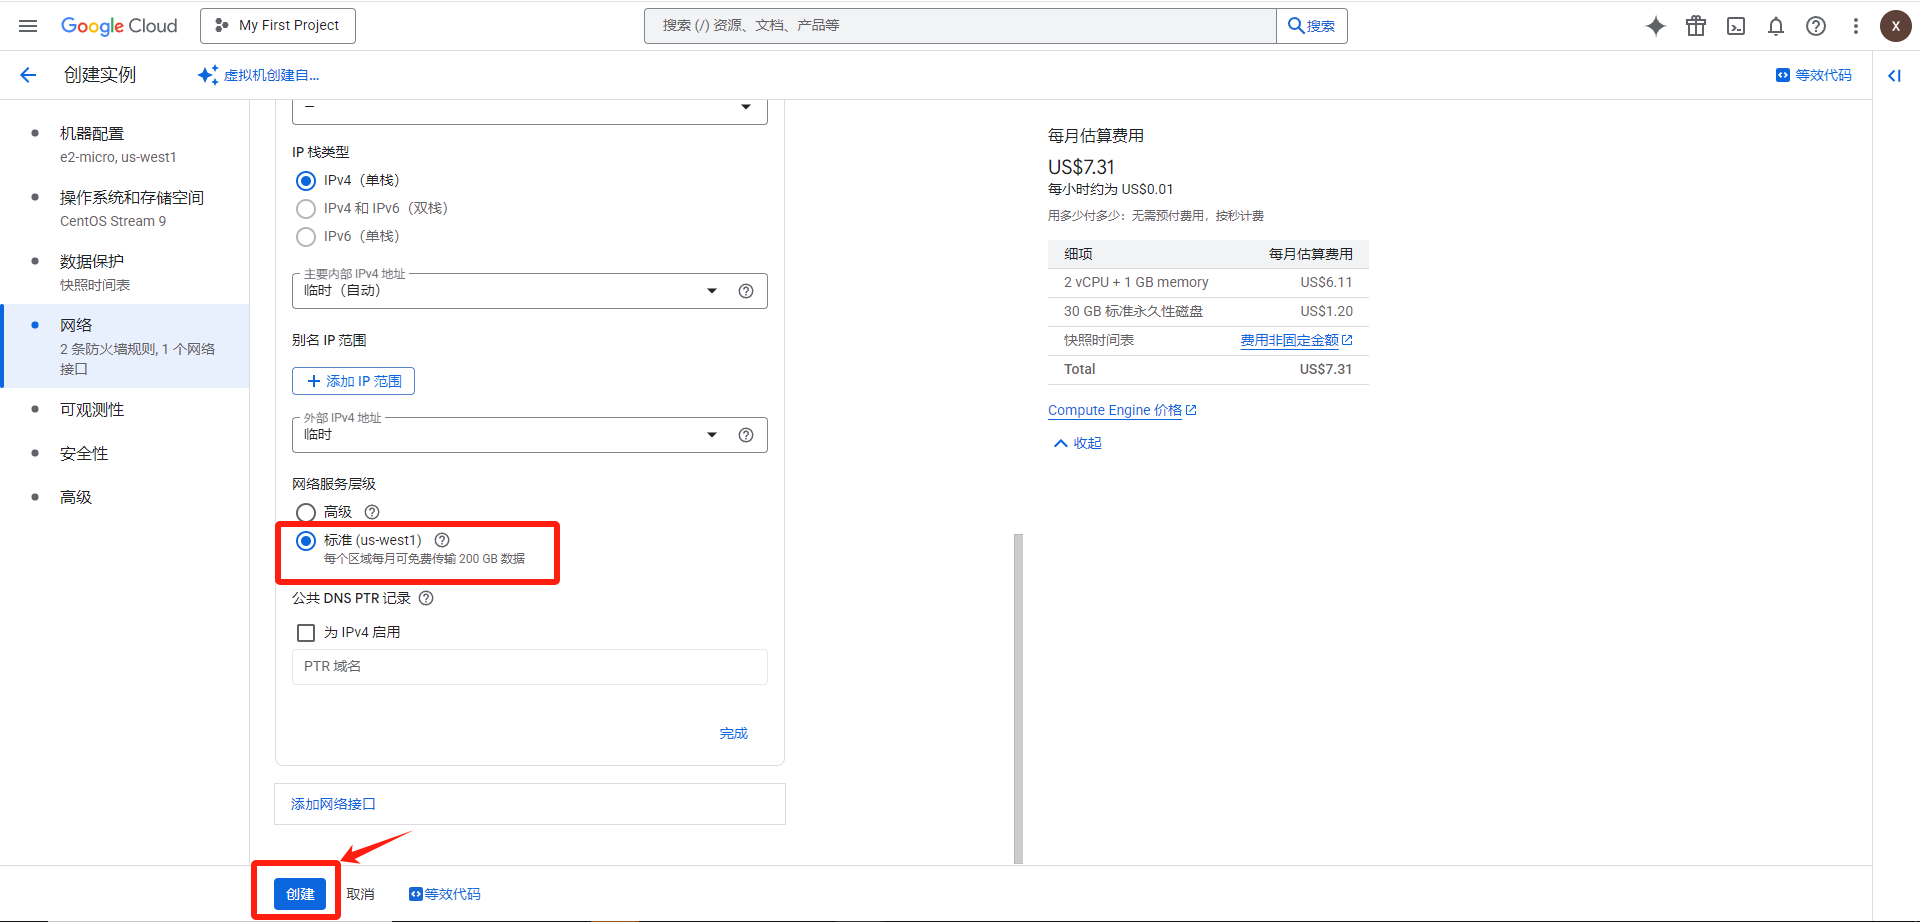This screenshot has width=1920, height=922.
Task: Click the blue 创建 button
Action: point(300,894)
